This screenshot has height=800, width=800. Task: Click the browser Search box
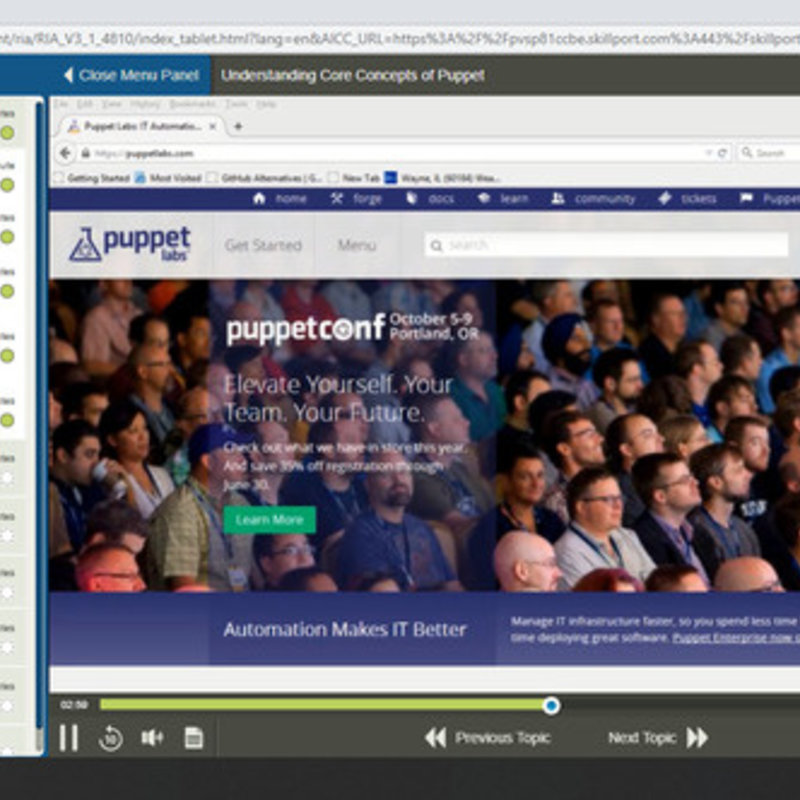point(769,153)
